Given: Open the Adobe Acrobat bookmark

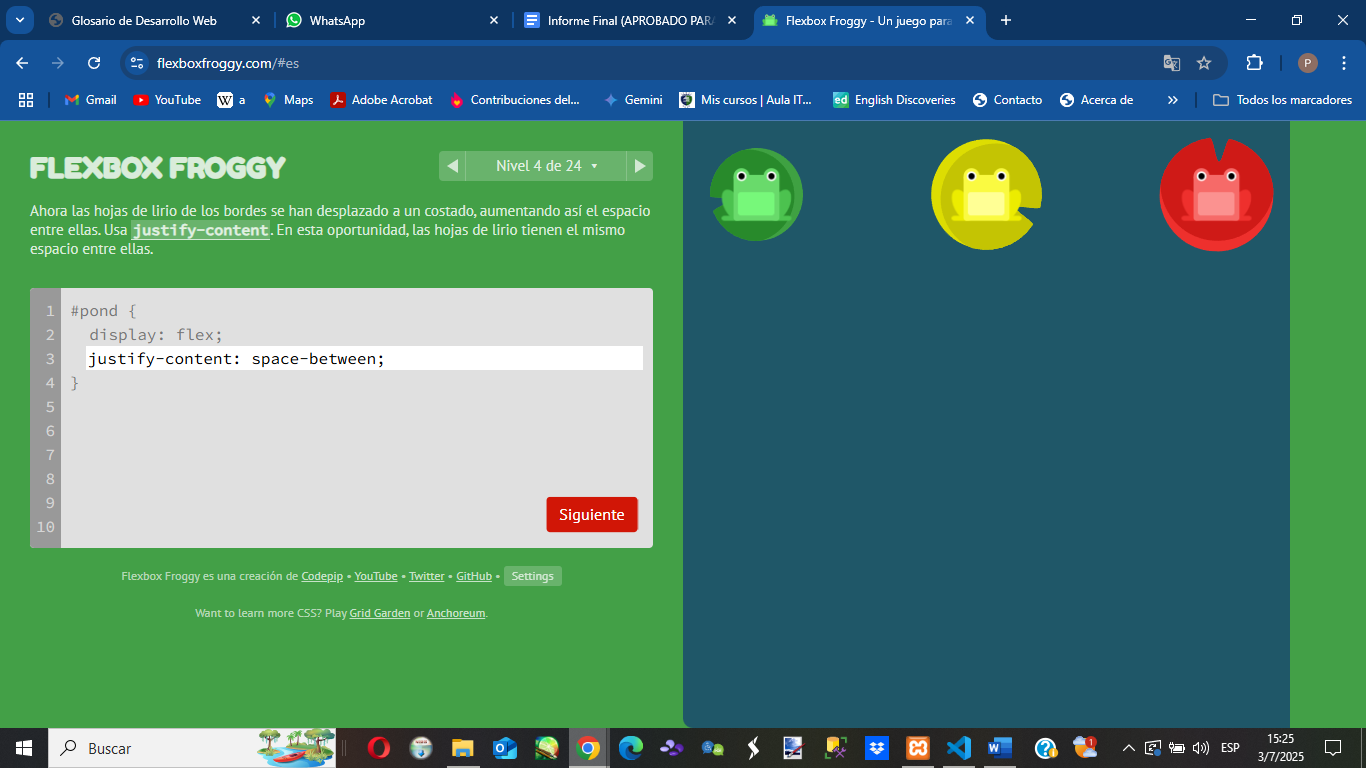Looking at the screenshot, I should (x=381, y=100).
